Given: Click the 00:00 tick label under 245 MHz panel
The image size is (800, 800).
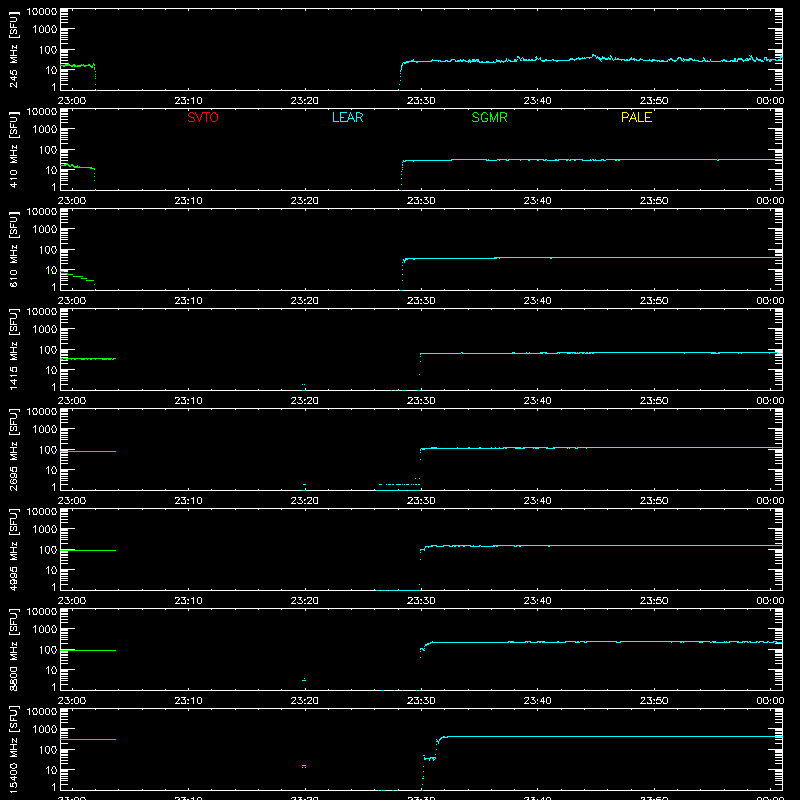Looking at the screenshot, I should (770, 101).
